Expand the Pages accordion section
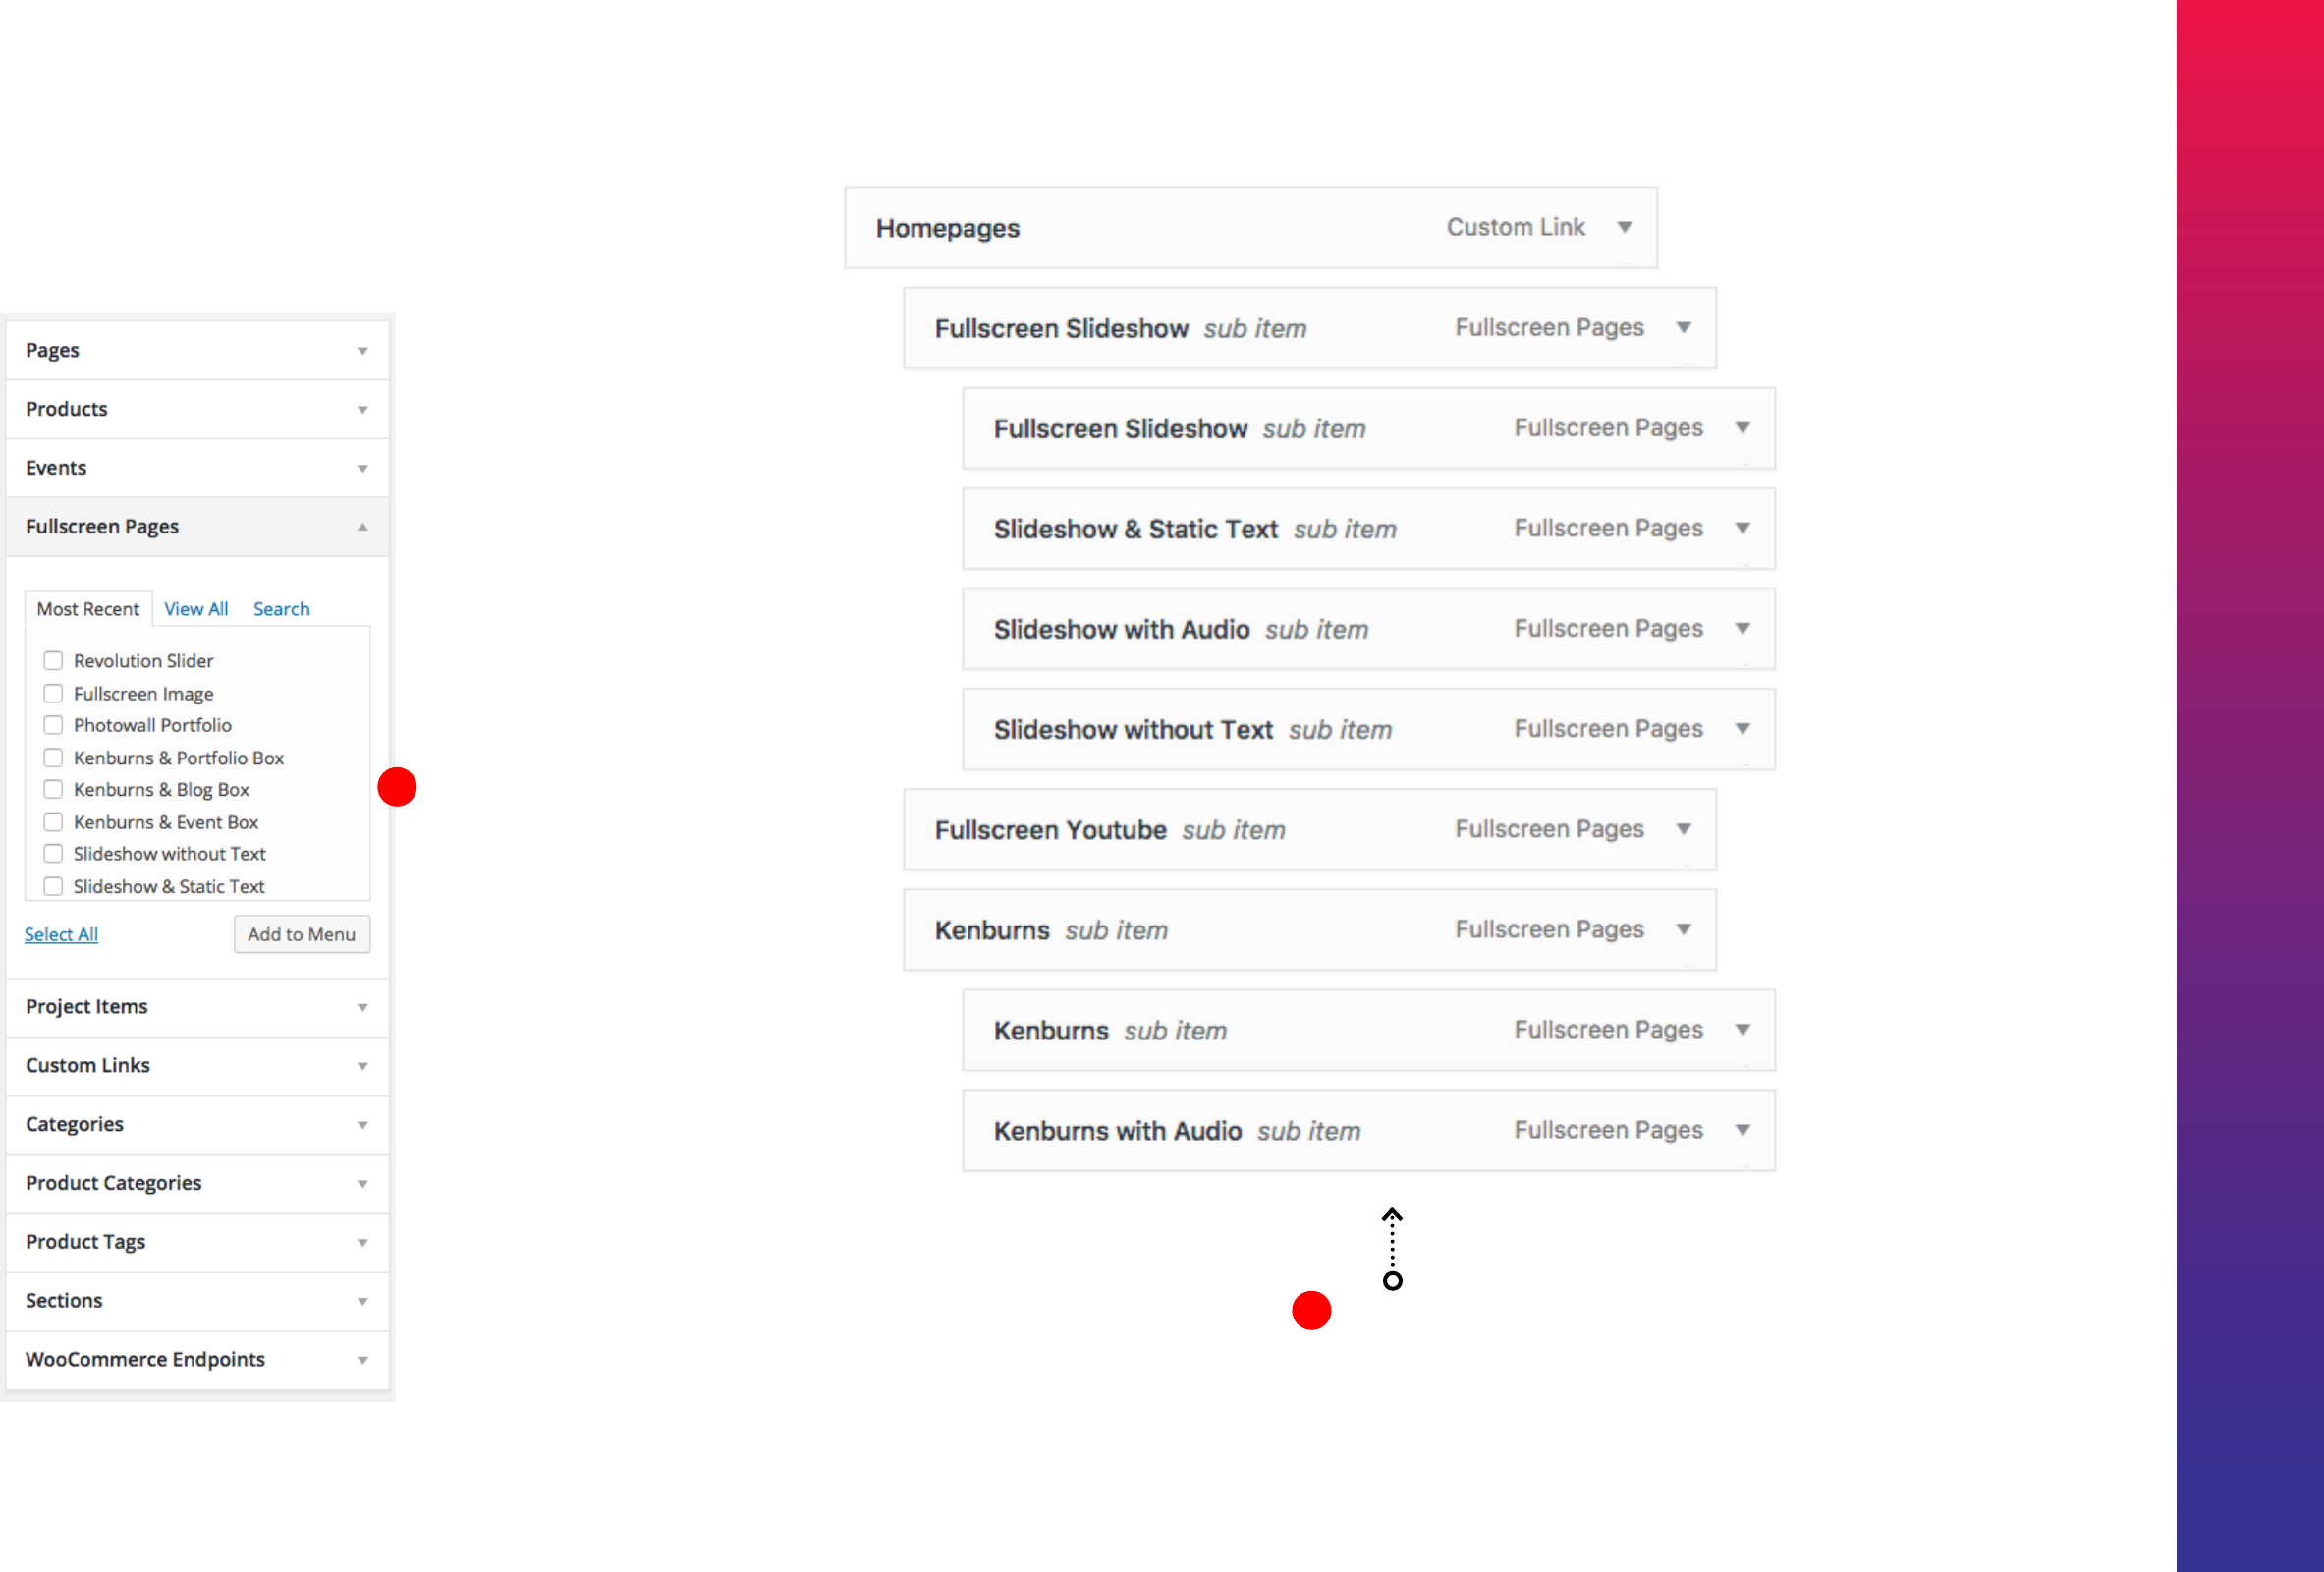Viewport: 2324px width, 1572px height. point(197,350)
